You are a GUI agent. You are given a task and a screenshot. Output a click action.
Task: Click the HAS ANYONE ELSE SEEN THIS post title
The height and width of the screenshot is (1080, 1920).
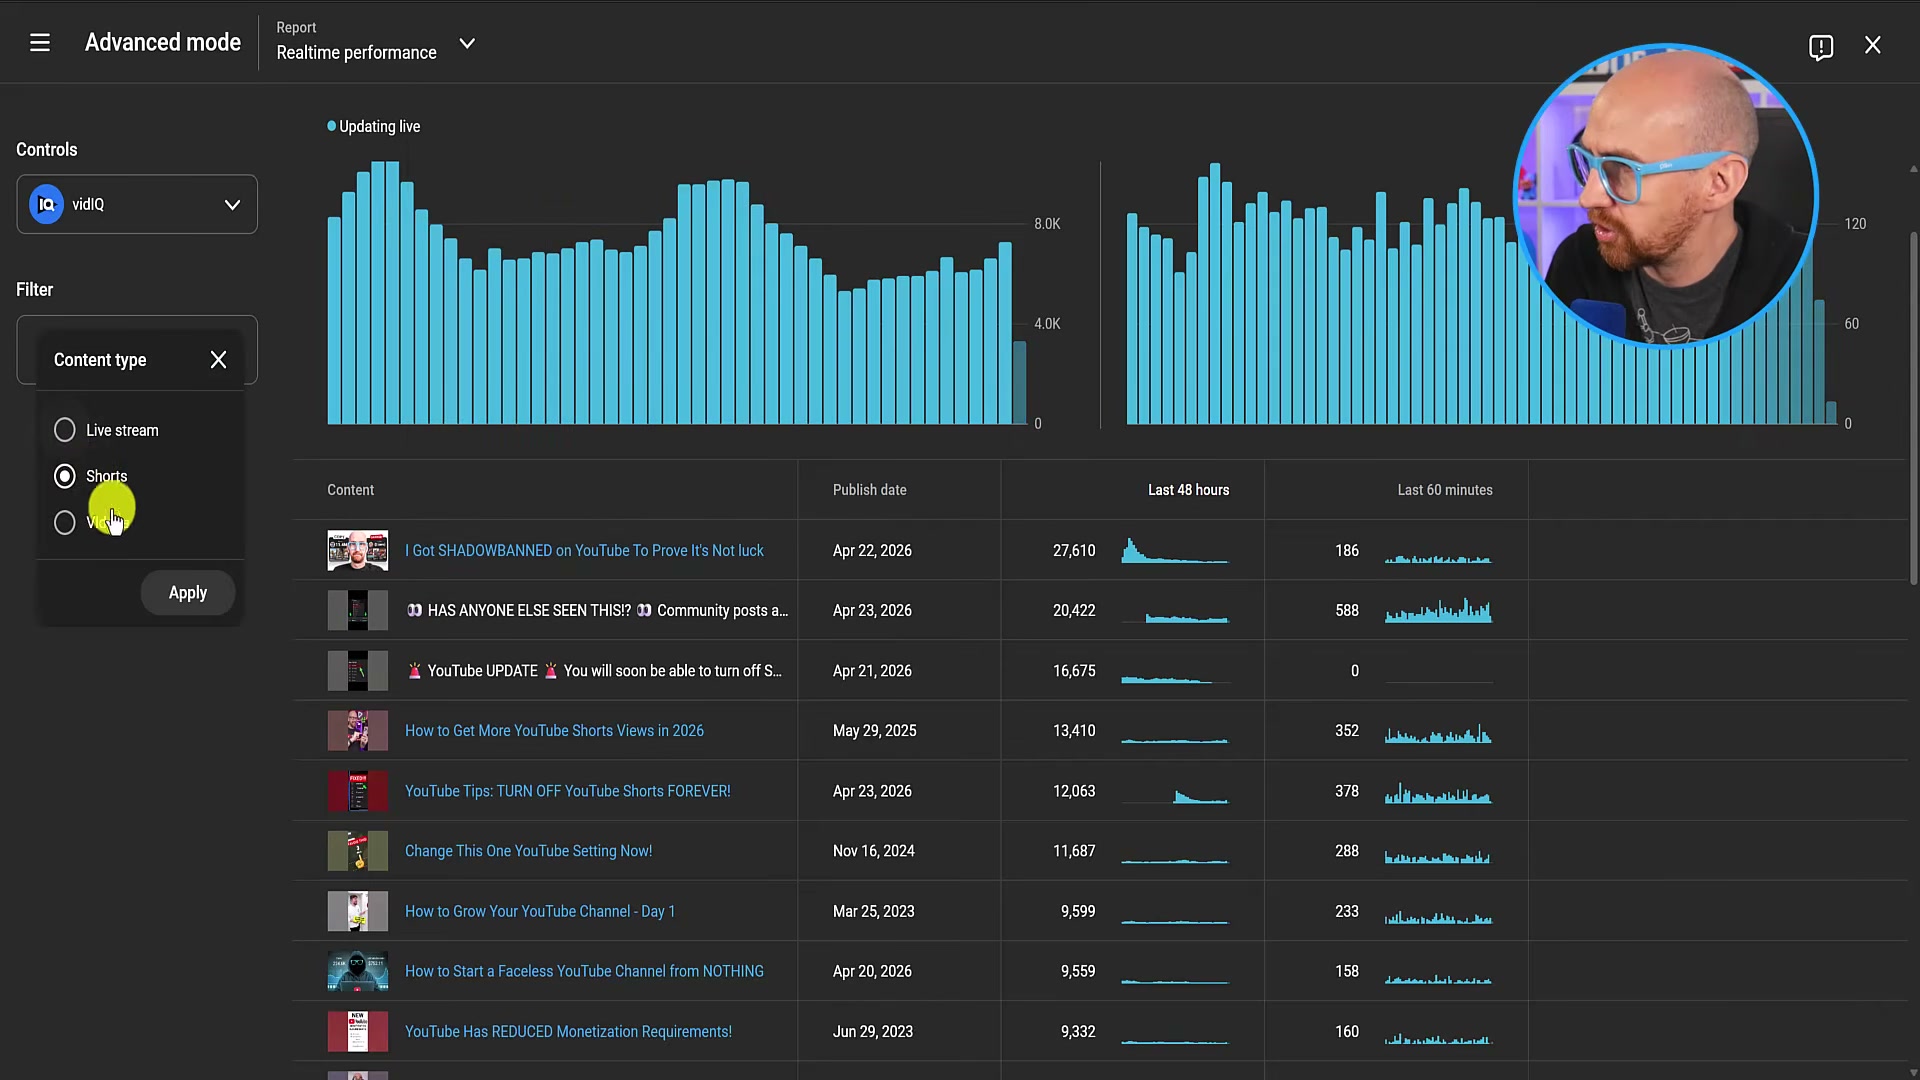pyautogui.click(x=597, y=610)
